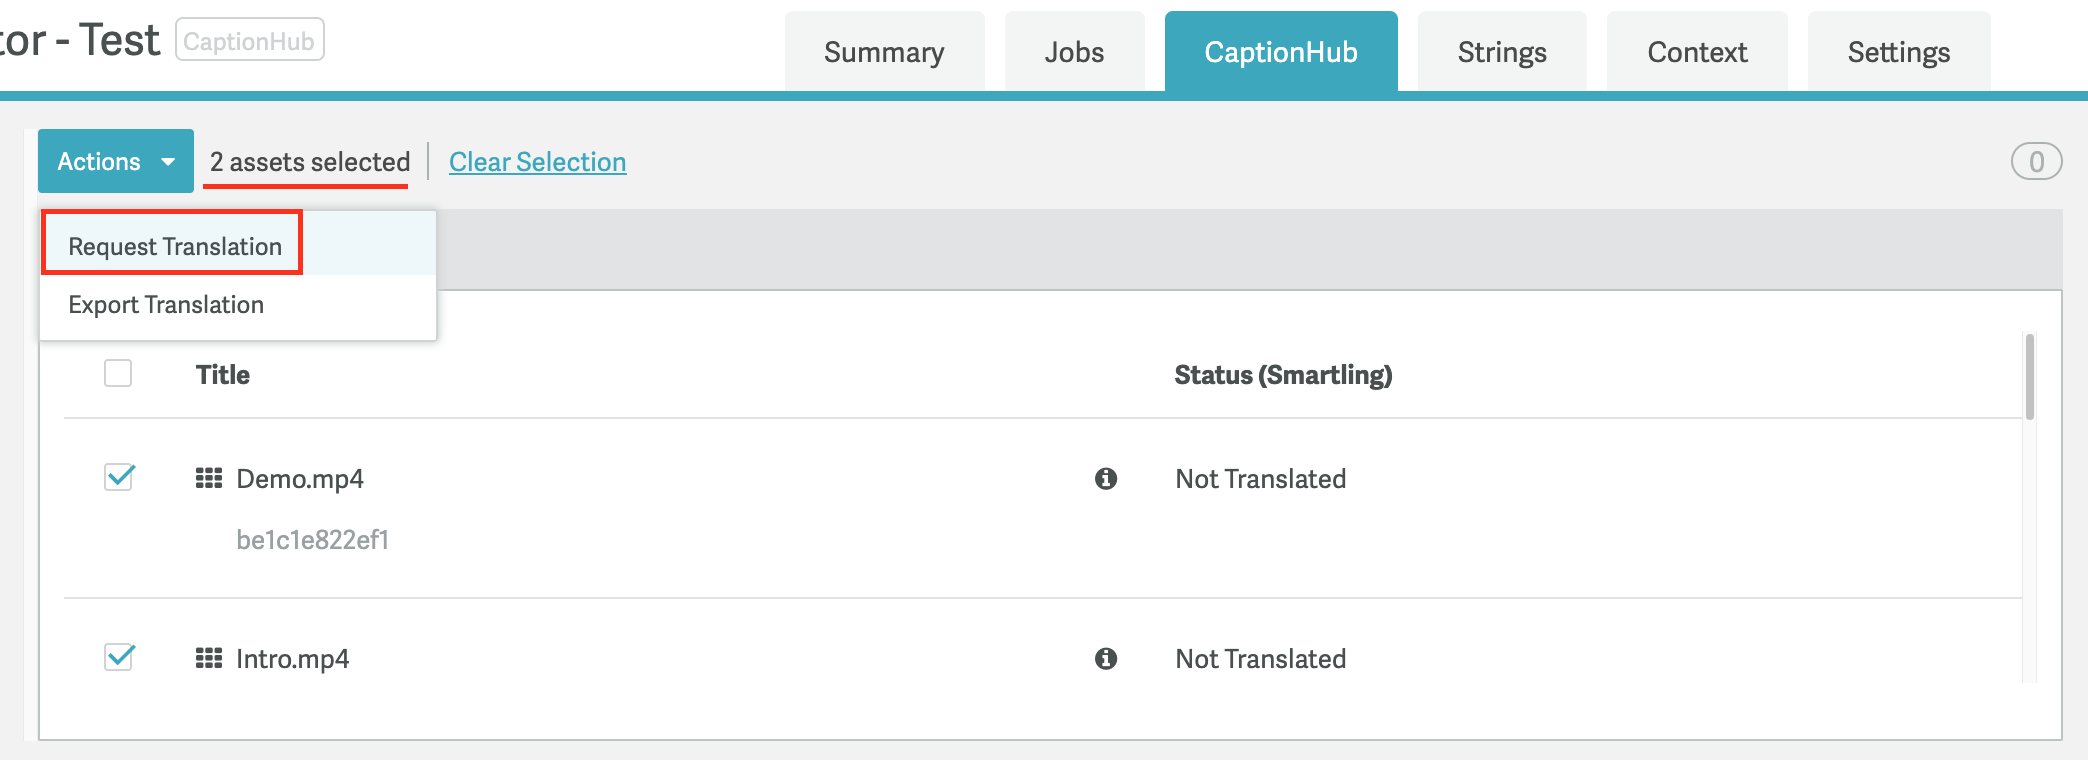Click the Not Translated status for Intro.mp4
The height and width of the screenshot is (760, 2088).
1261,659
